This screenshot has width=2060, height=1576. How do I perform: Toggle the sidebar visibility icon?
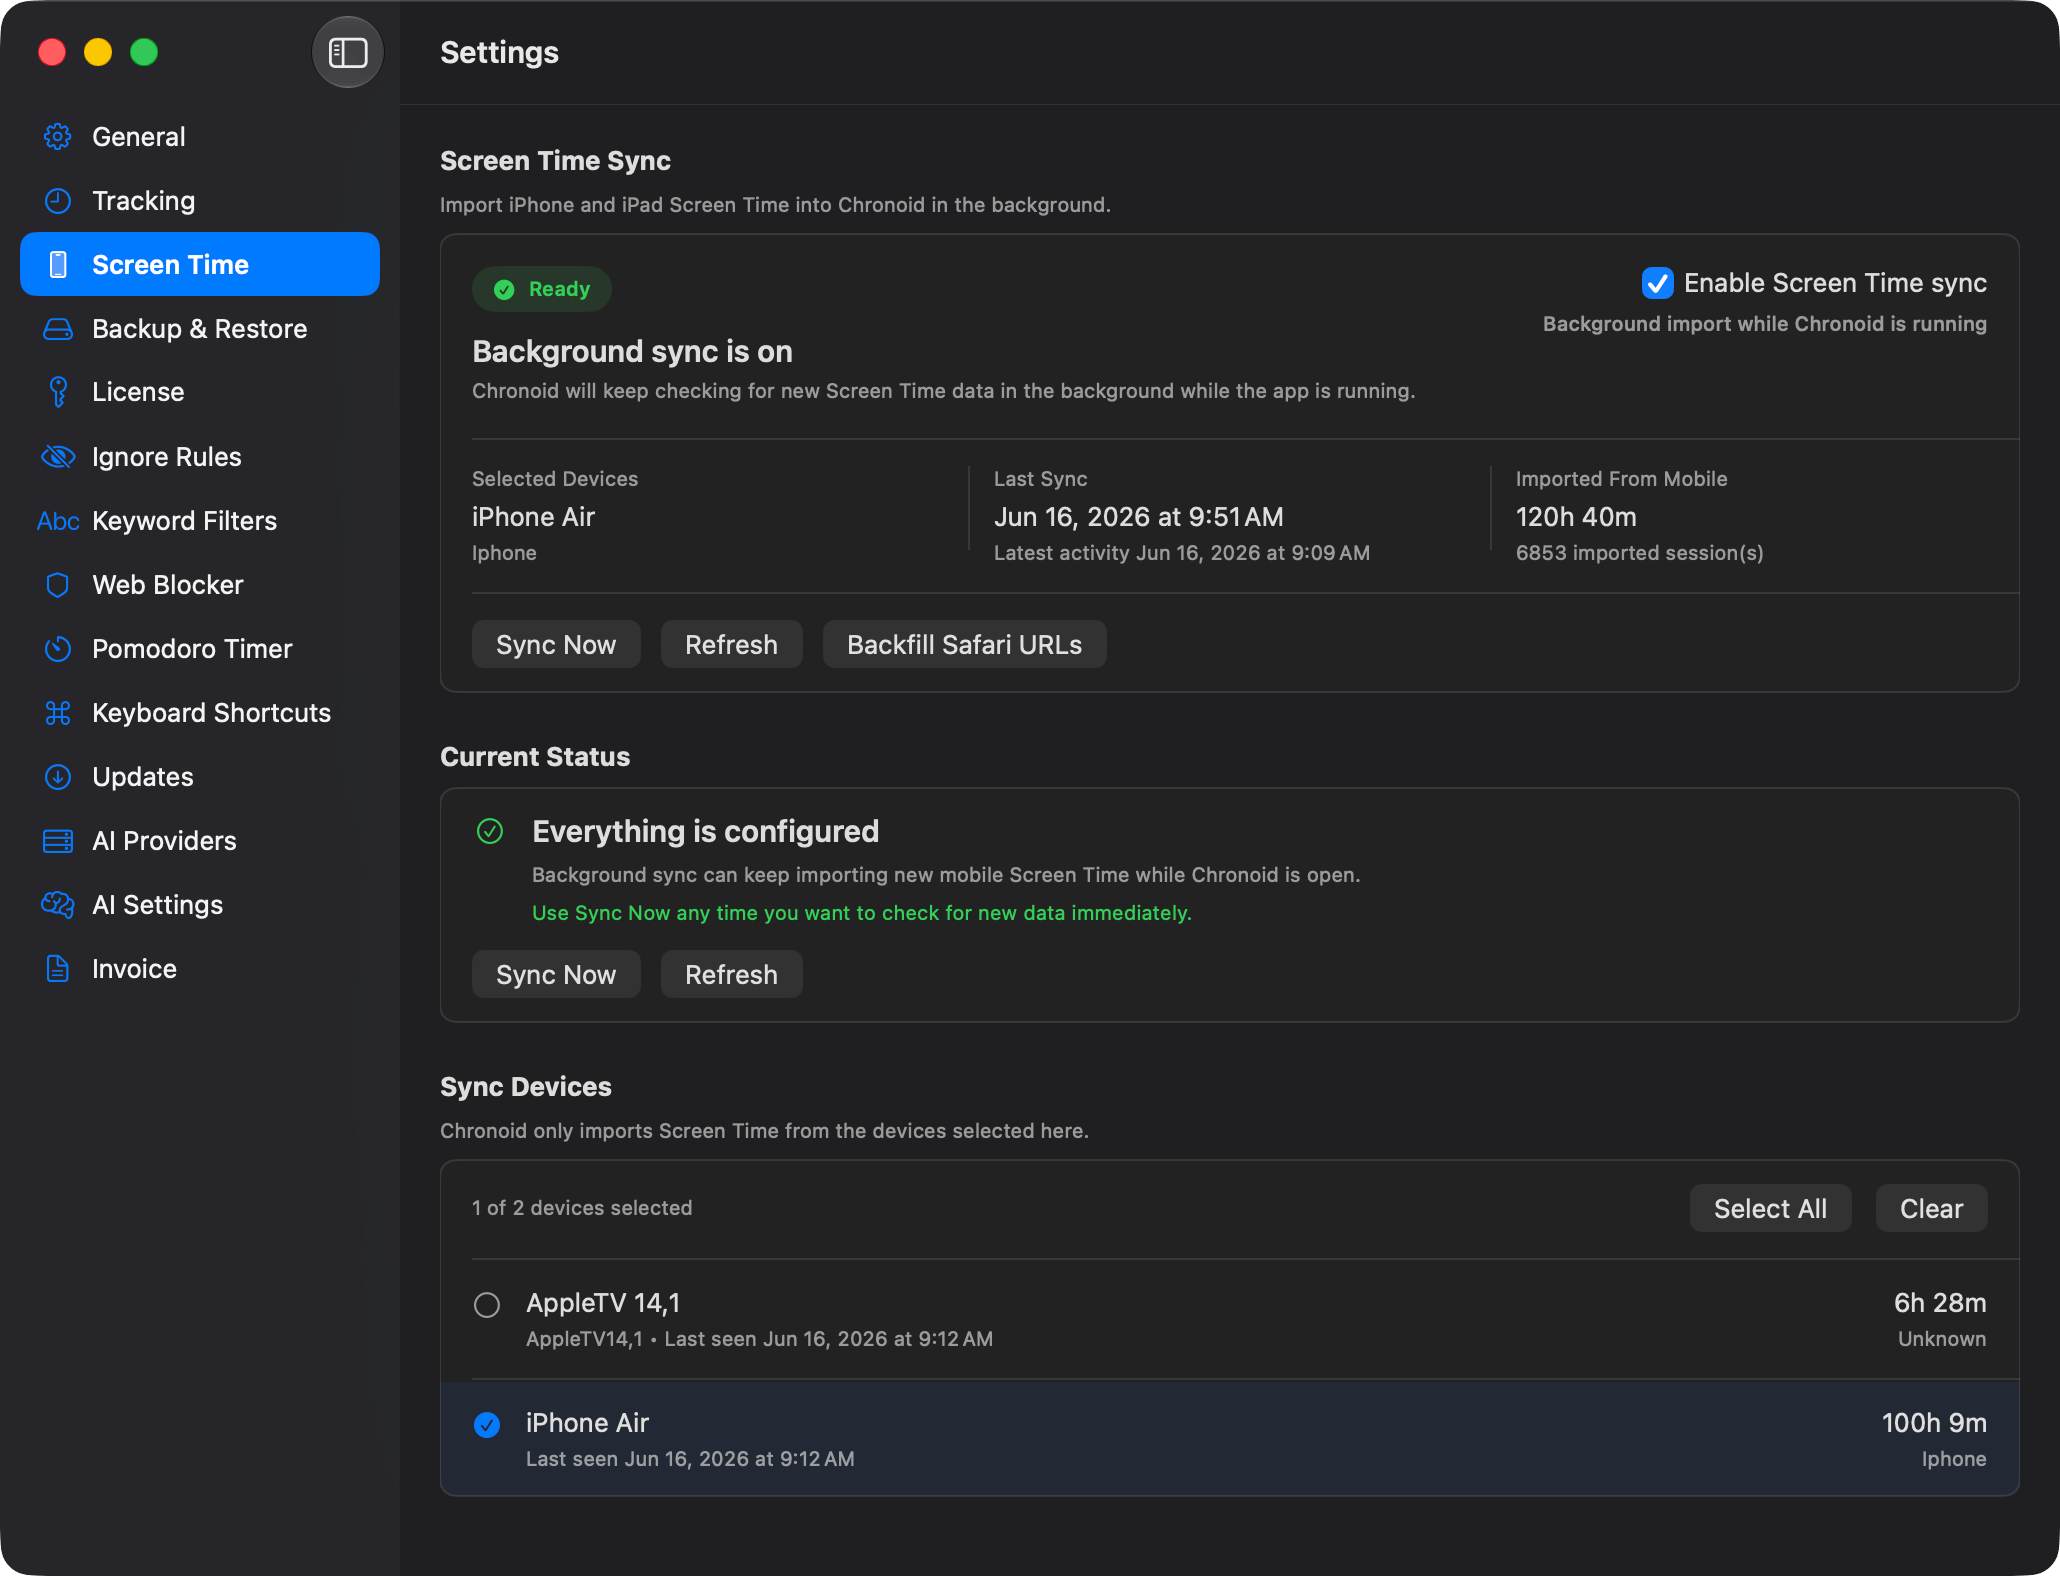pyautogui.click(x=348, y=52)
